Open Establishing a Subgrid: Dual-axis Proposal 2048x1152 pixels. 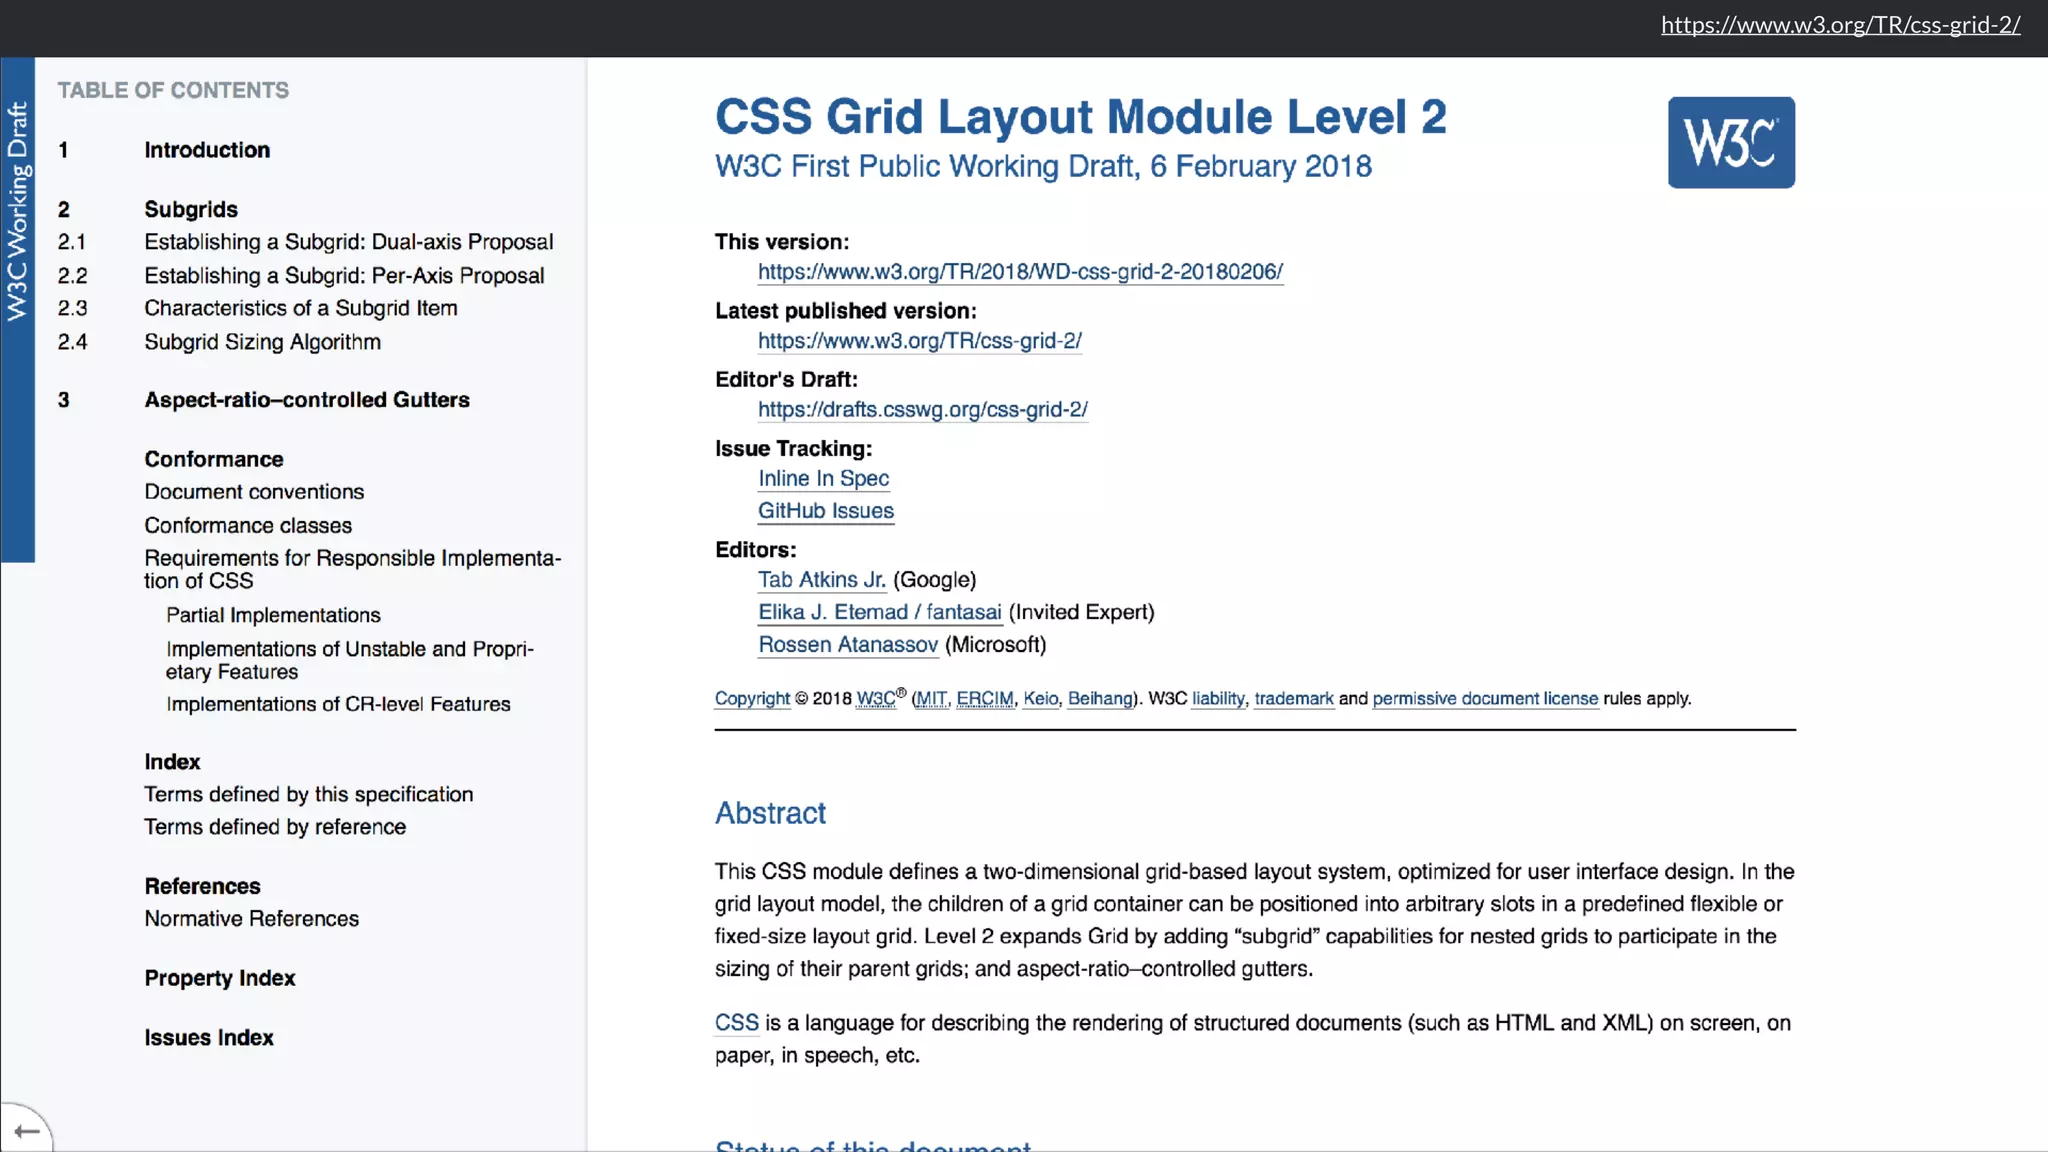tap(348, 242)
